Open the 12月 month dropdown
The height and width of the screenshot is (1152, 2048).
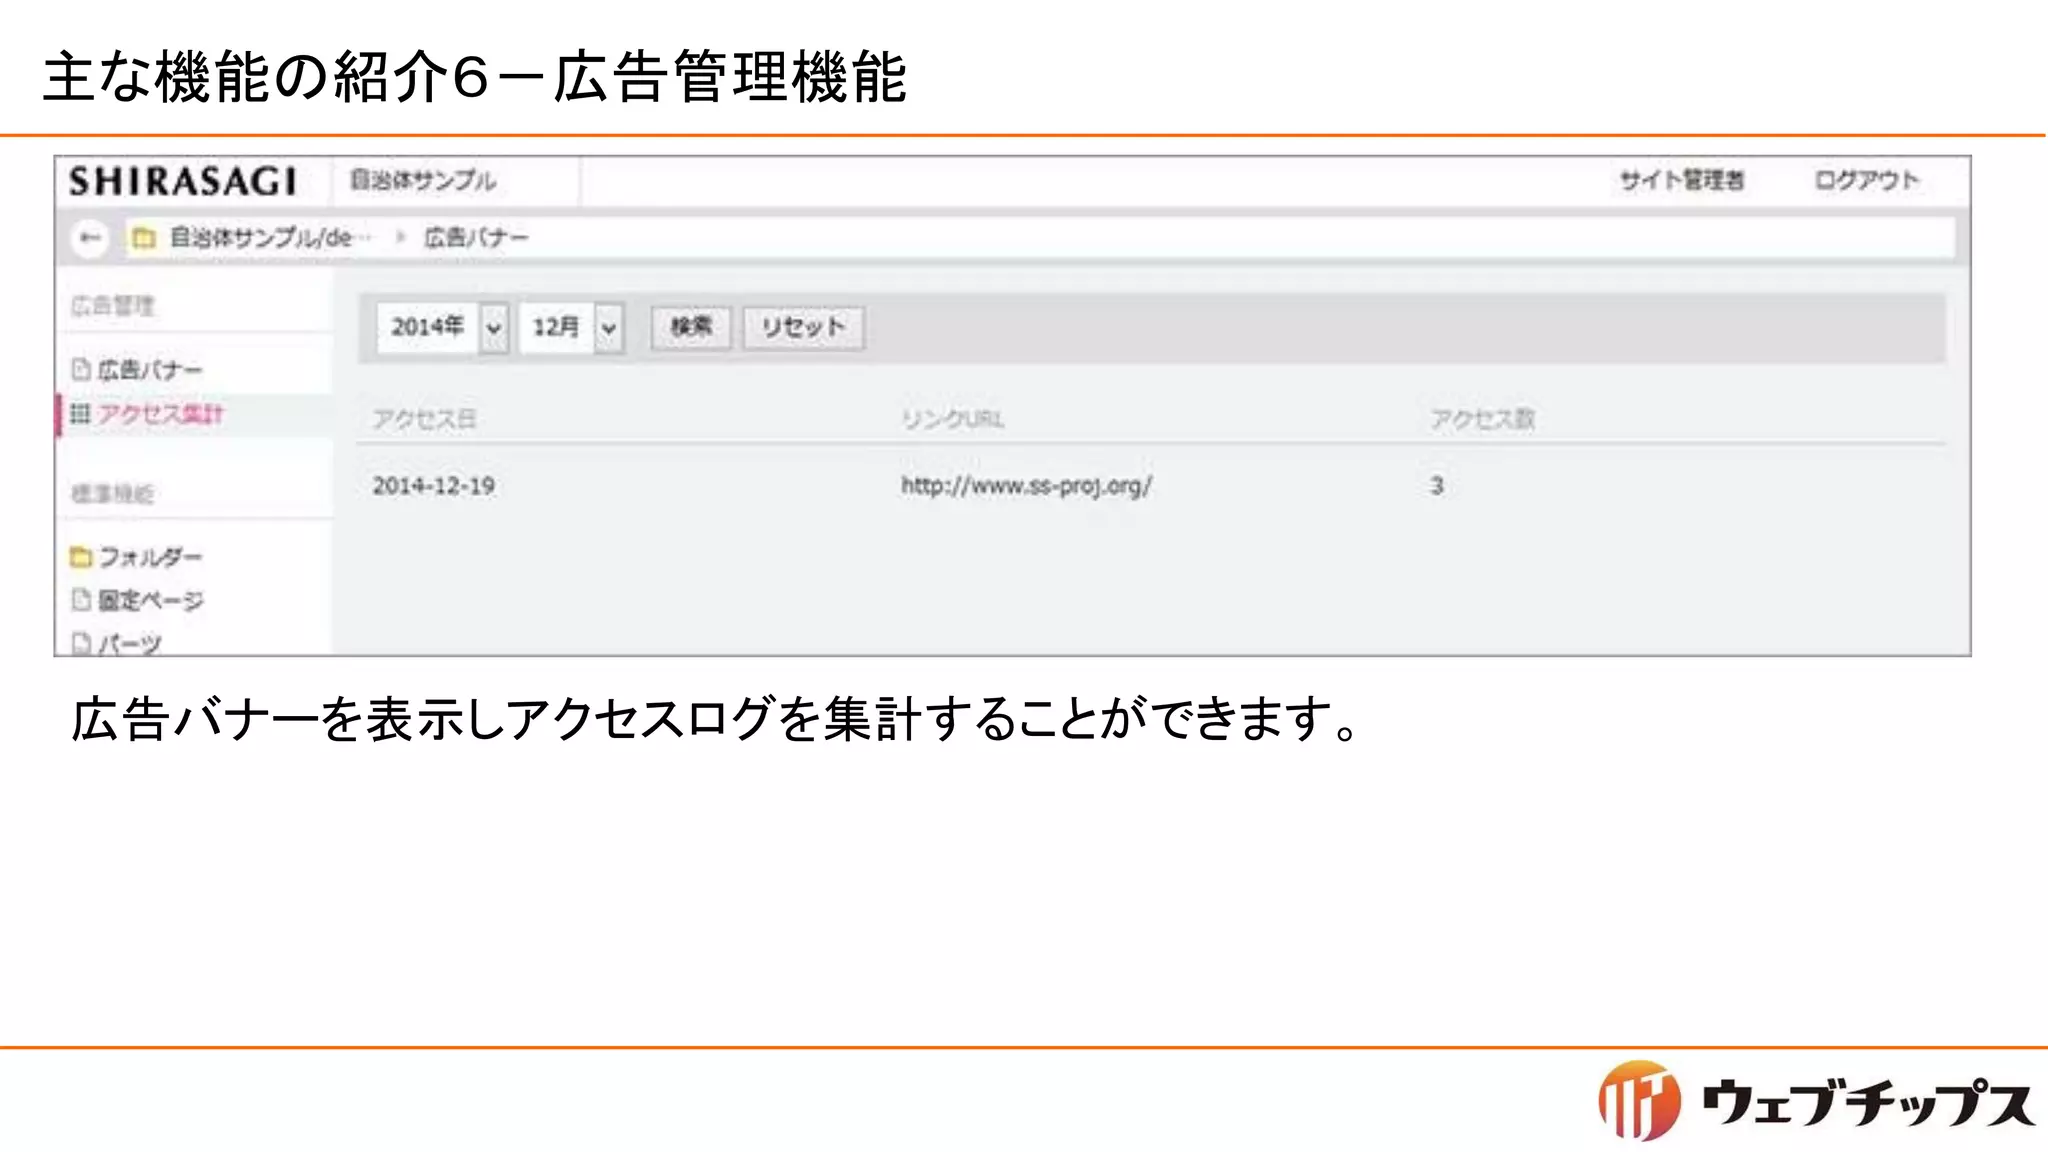[572, 327]
